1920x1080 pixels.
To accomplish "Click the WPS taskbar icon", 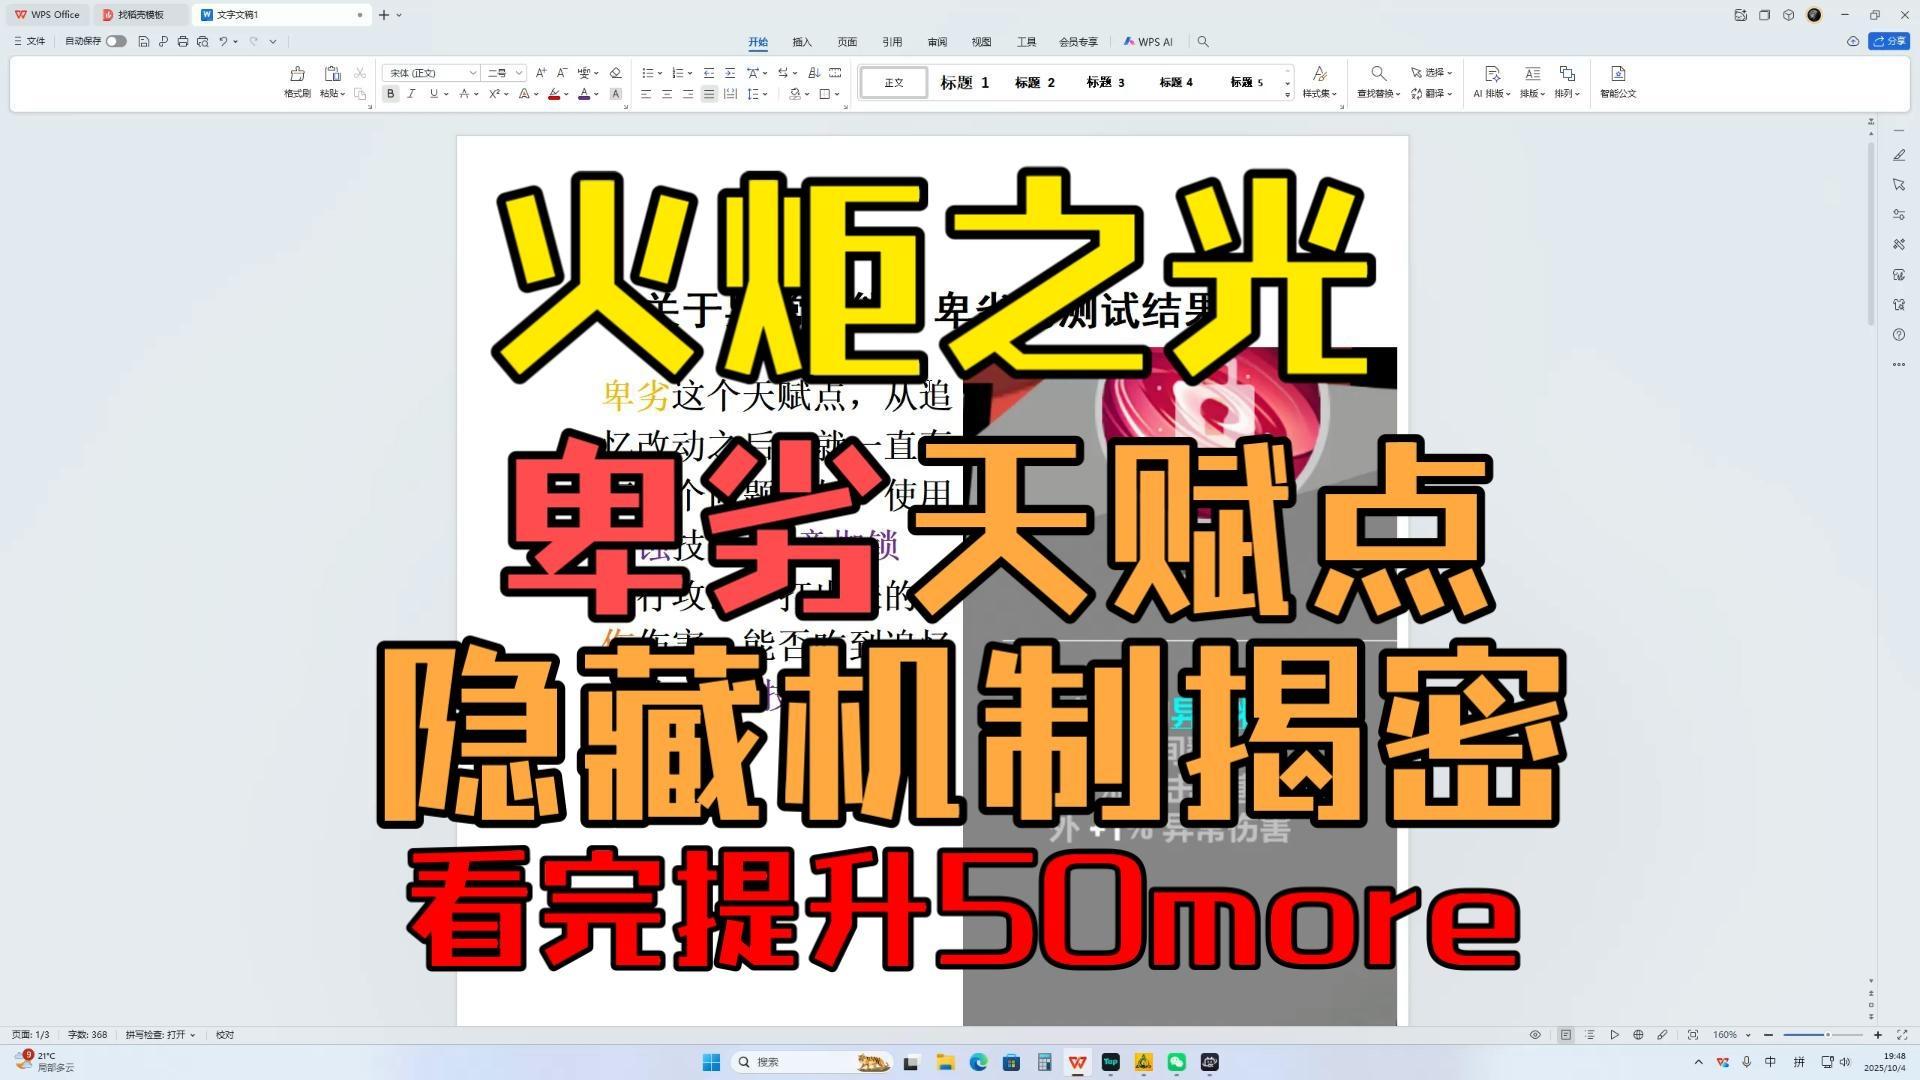I will click(x=1077, y=1062).
